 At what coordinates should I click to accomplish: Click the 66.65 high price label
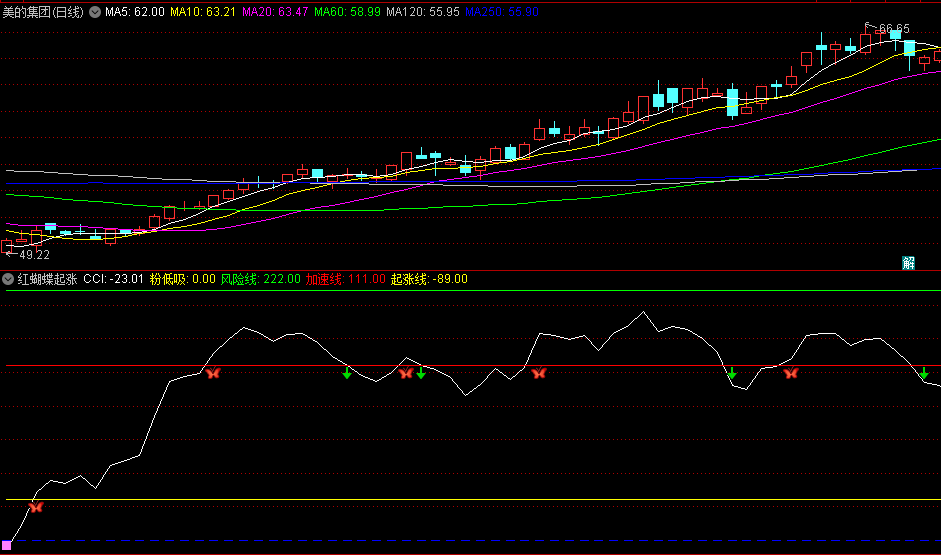tap(894, 29)
